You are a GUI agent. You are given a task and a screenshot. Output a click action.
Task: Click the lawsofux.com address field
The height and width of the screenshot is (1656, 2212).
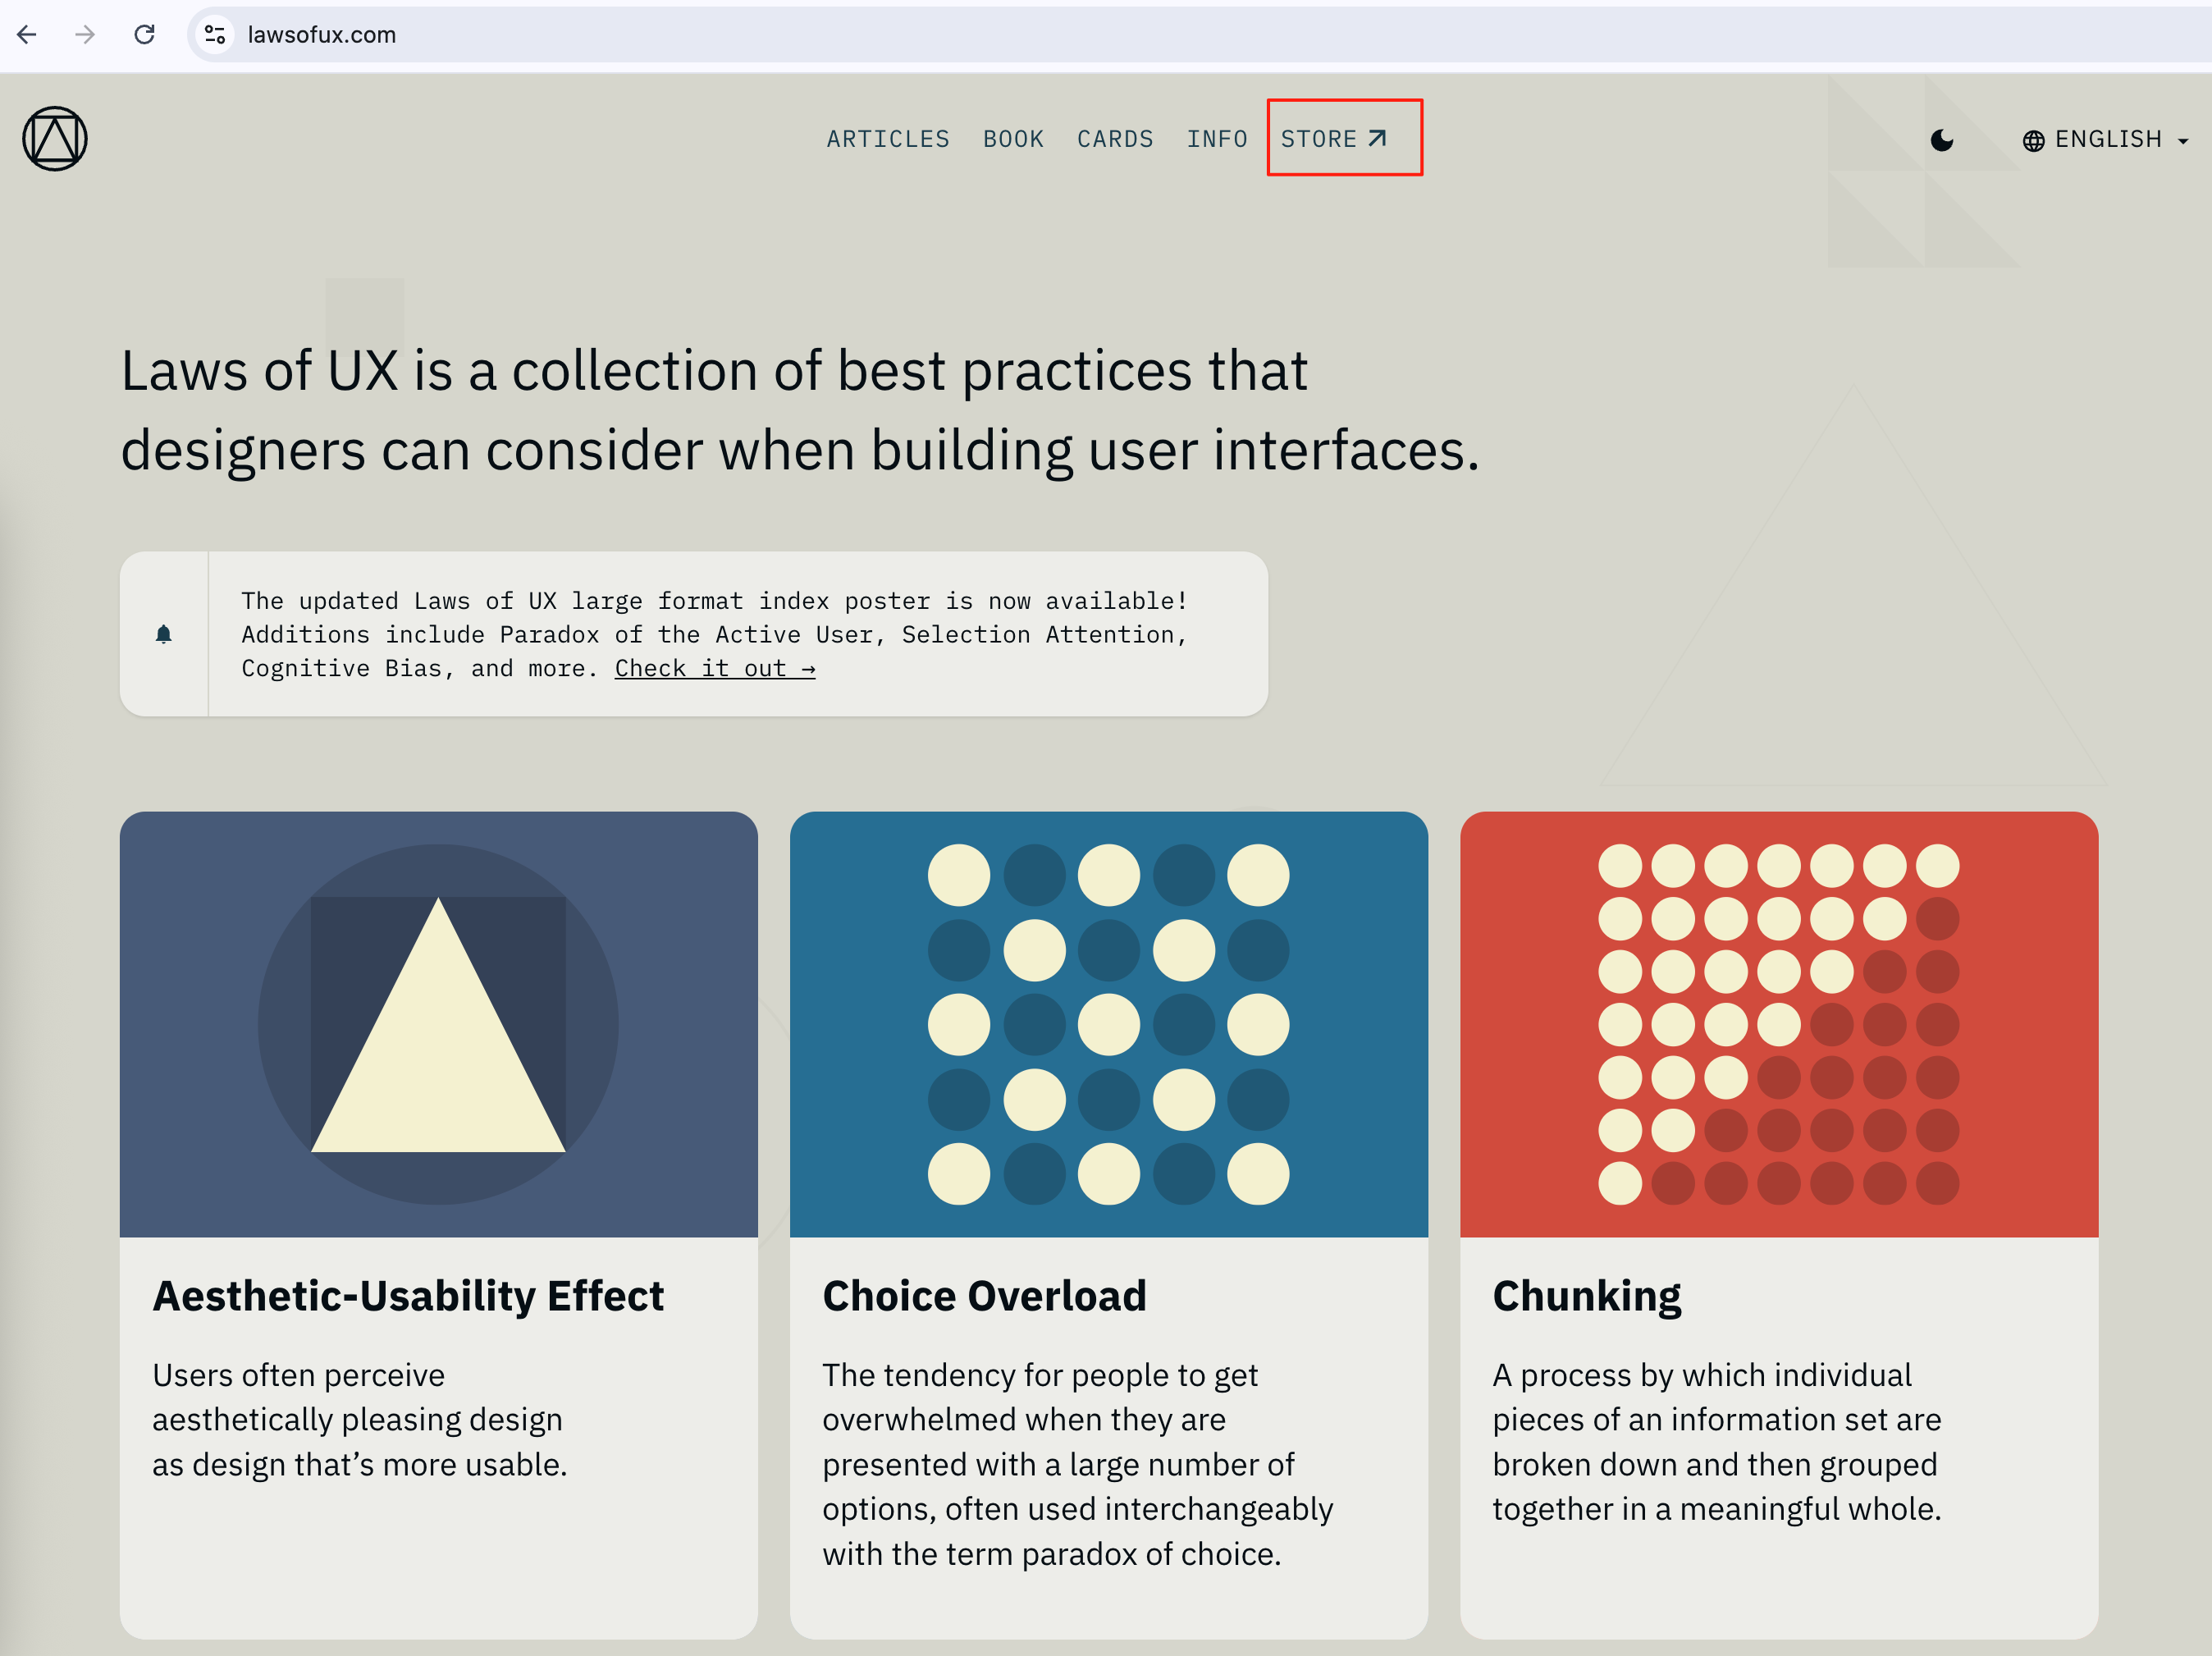tap(1200, 35)
